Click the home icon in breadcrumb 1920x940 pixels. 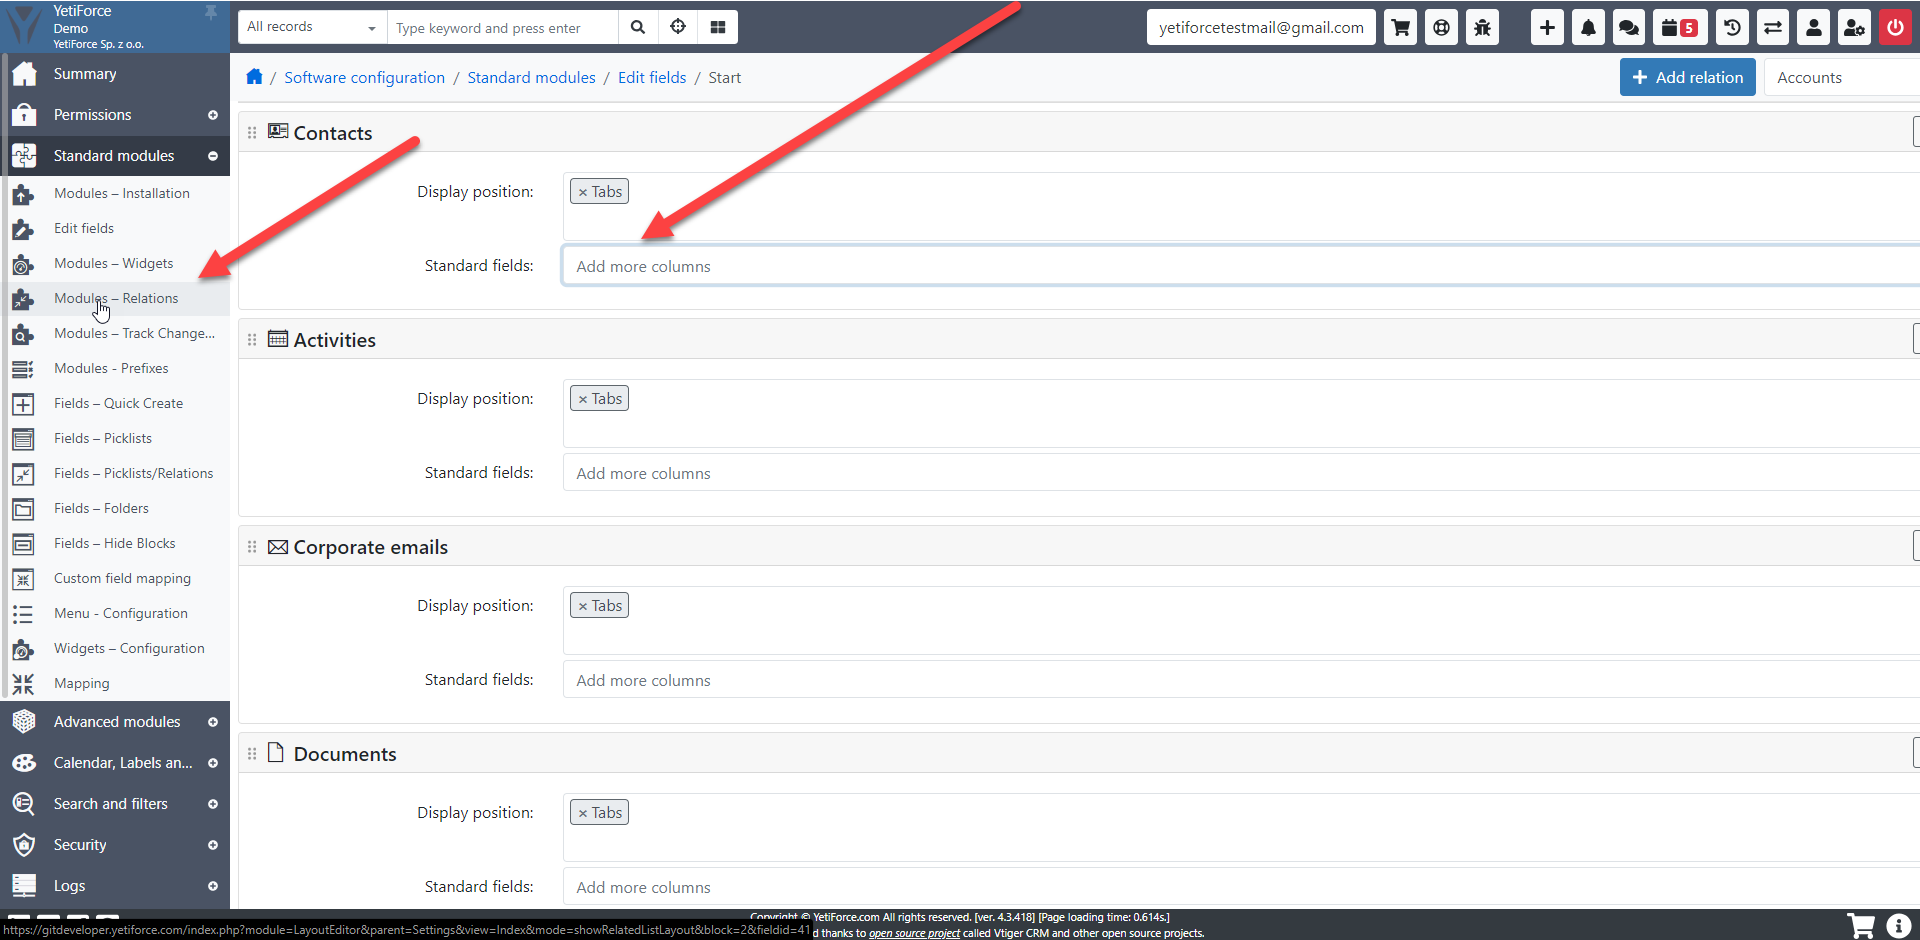(x=254, y=77)
